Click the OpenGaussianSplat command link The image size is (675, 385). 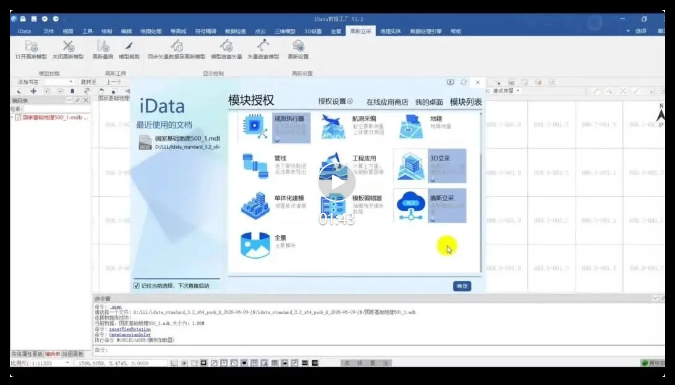tap(130, 335)
